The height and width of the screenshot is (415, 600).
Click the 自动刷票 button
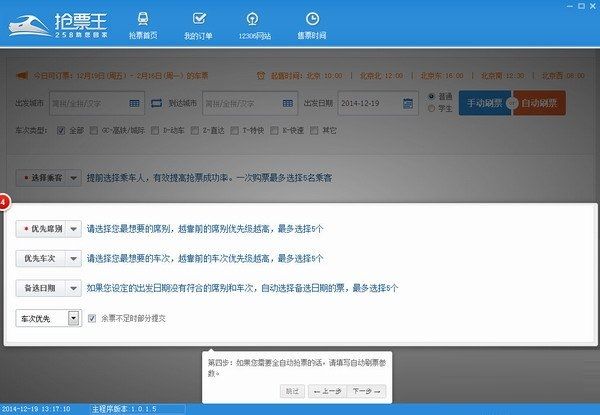(539, 103)
